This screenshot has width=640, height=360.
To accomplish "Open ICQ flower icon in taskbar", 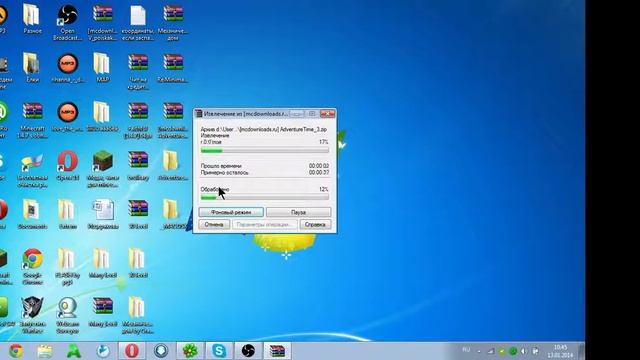I will coord(190,351).
